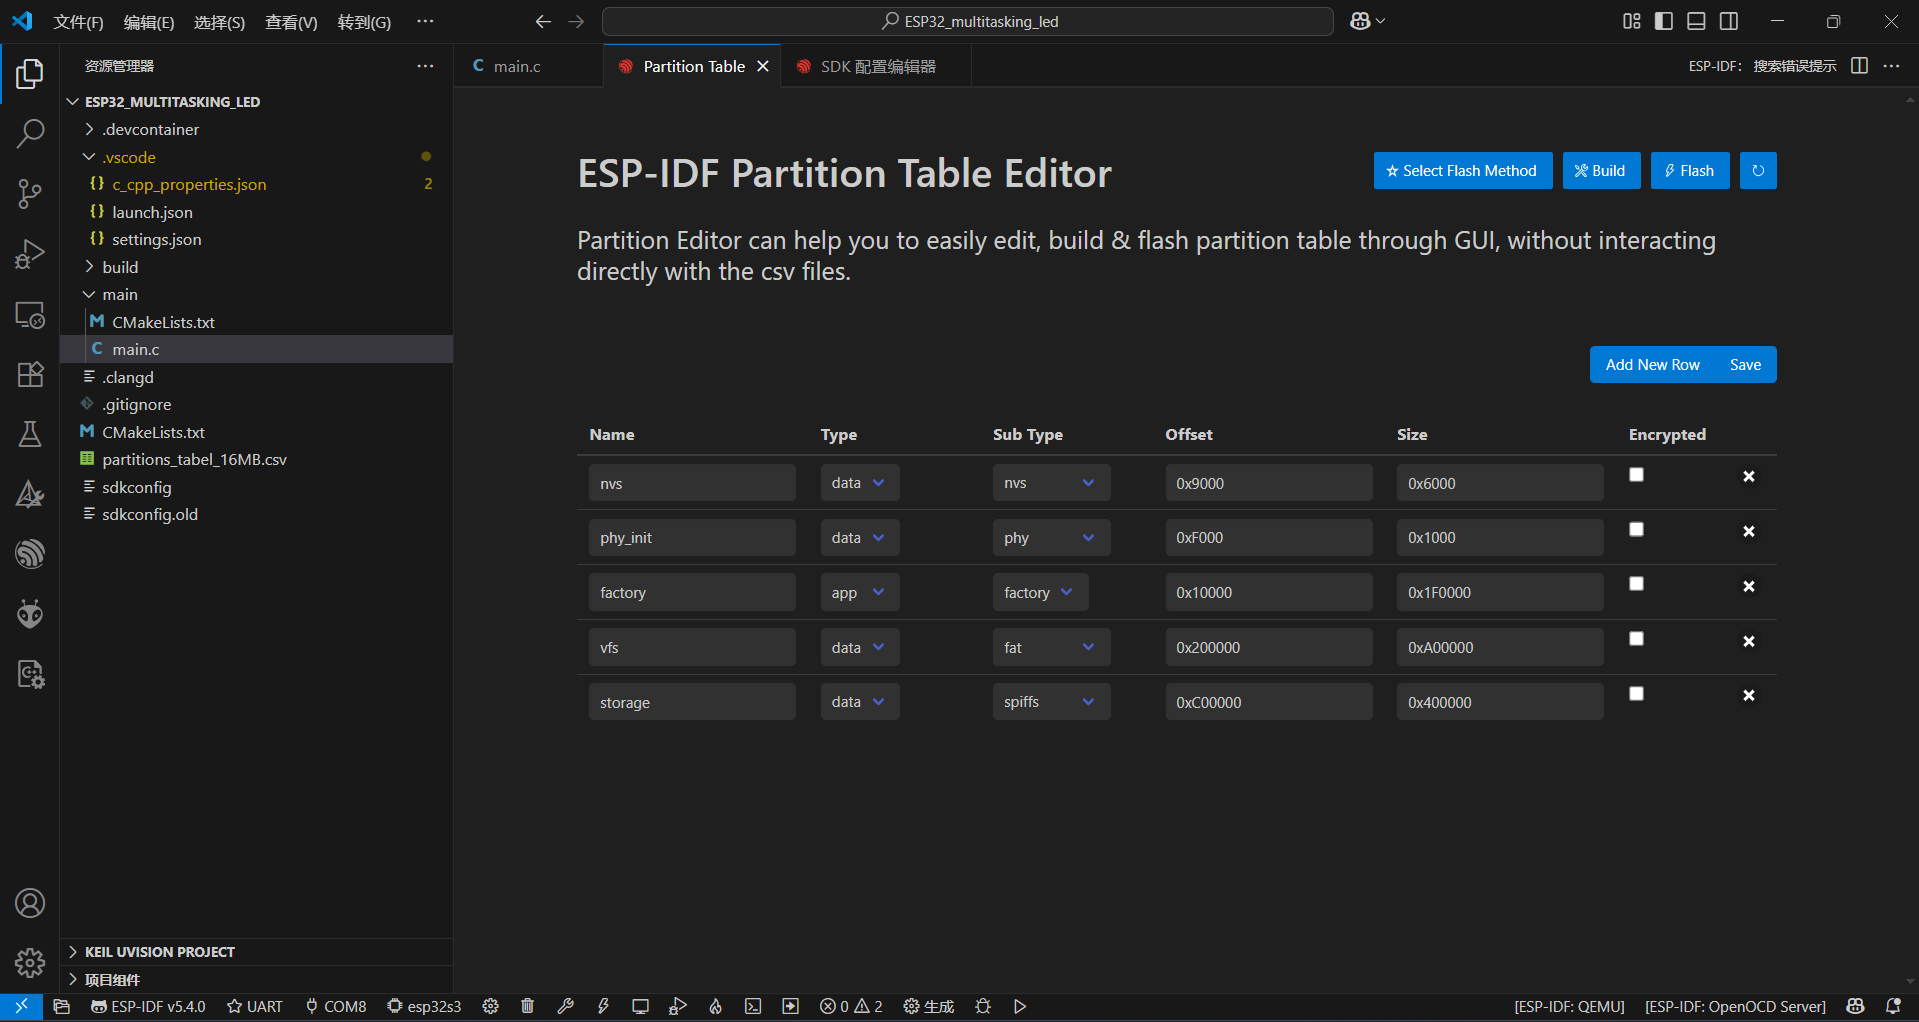Open the Extensions view
Image resolution: width=1919 pixels, height=1022 pixels.
click(30, 374)
